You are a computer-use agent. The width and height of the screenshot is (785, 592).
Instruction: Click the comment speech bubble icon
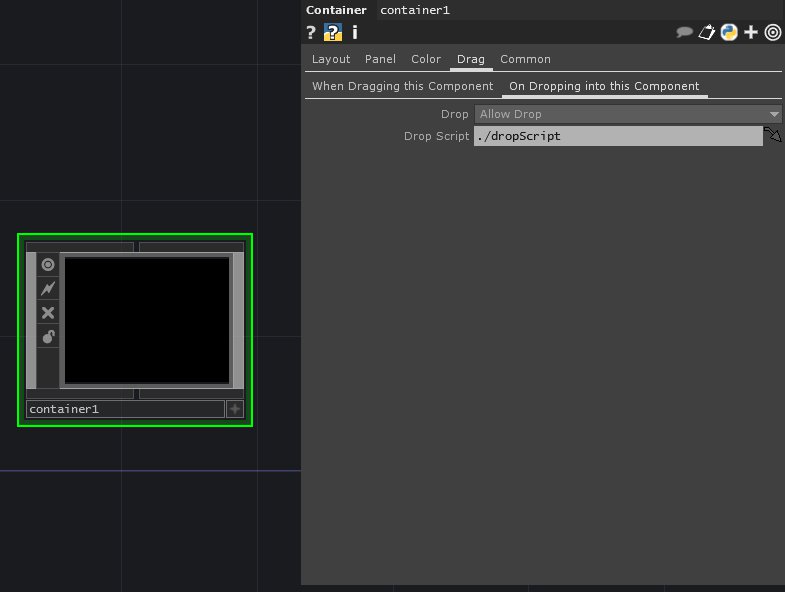(x=685, y=32)
